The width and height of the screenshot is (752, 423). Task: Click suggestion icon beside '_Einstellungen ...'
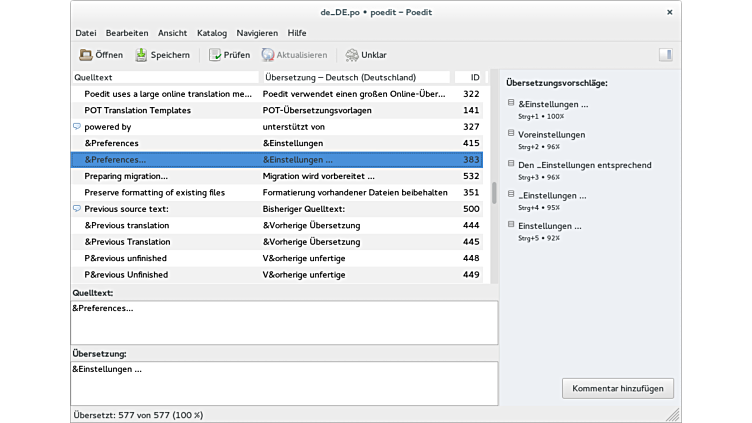tap(511, 194)
